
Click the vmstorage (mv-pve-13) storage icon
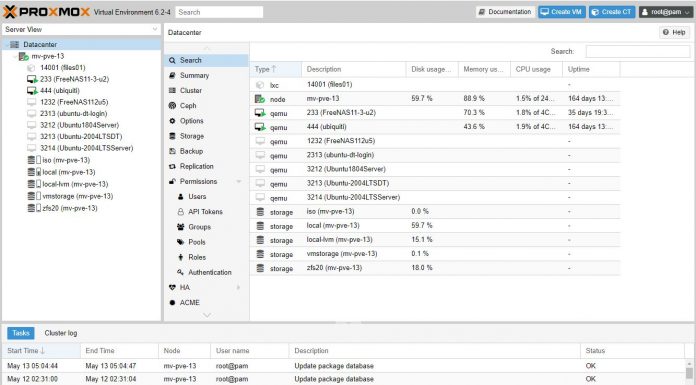[x=34, y=196]
